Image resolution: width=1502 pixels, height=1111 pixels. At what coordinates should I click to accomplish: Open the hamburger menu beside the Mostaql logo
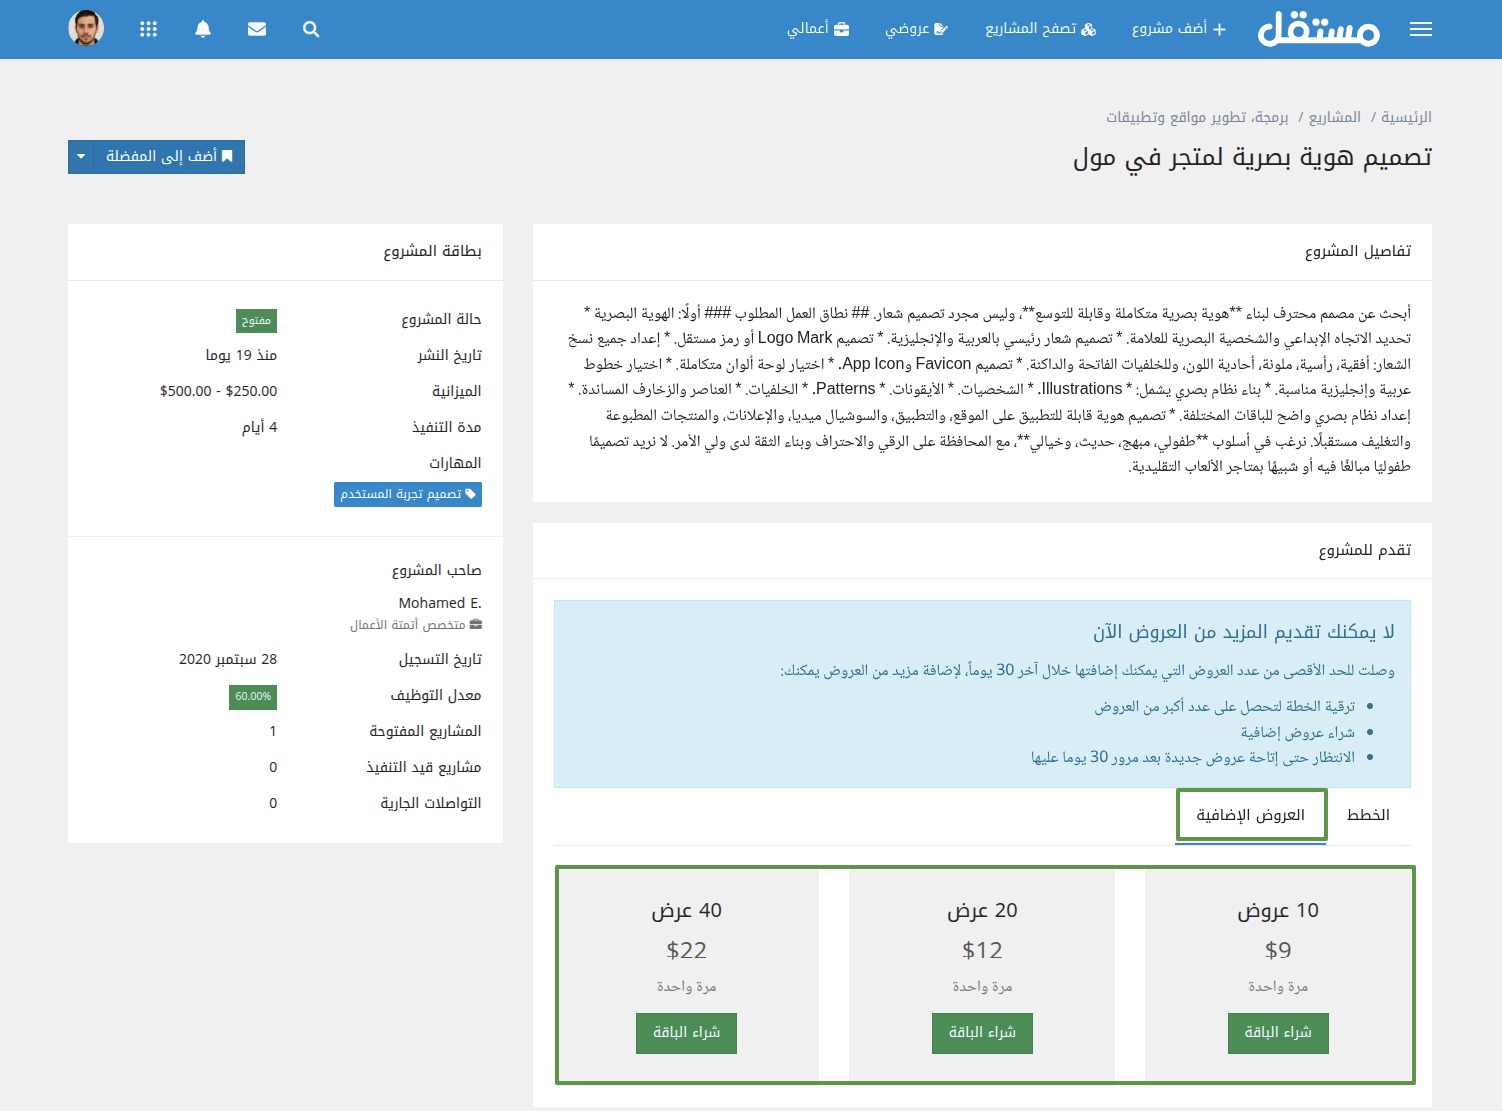[1421, 29]
